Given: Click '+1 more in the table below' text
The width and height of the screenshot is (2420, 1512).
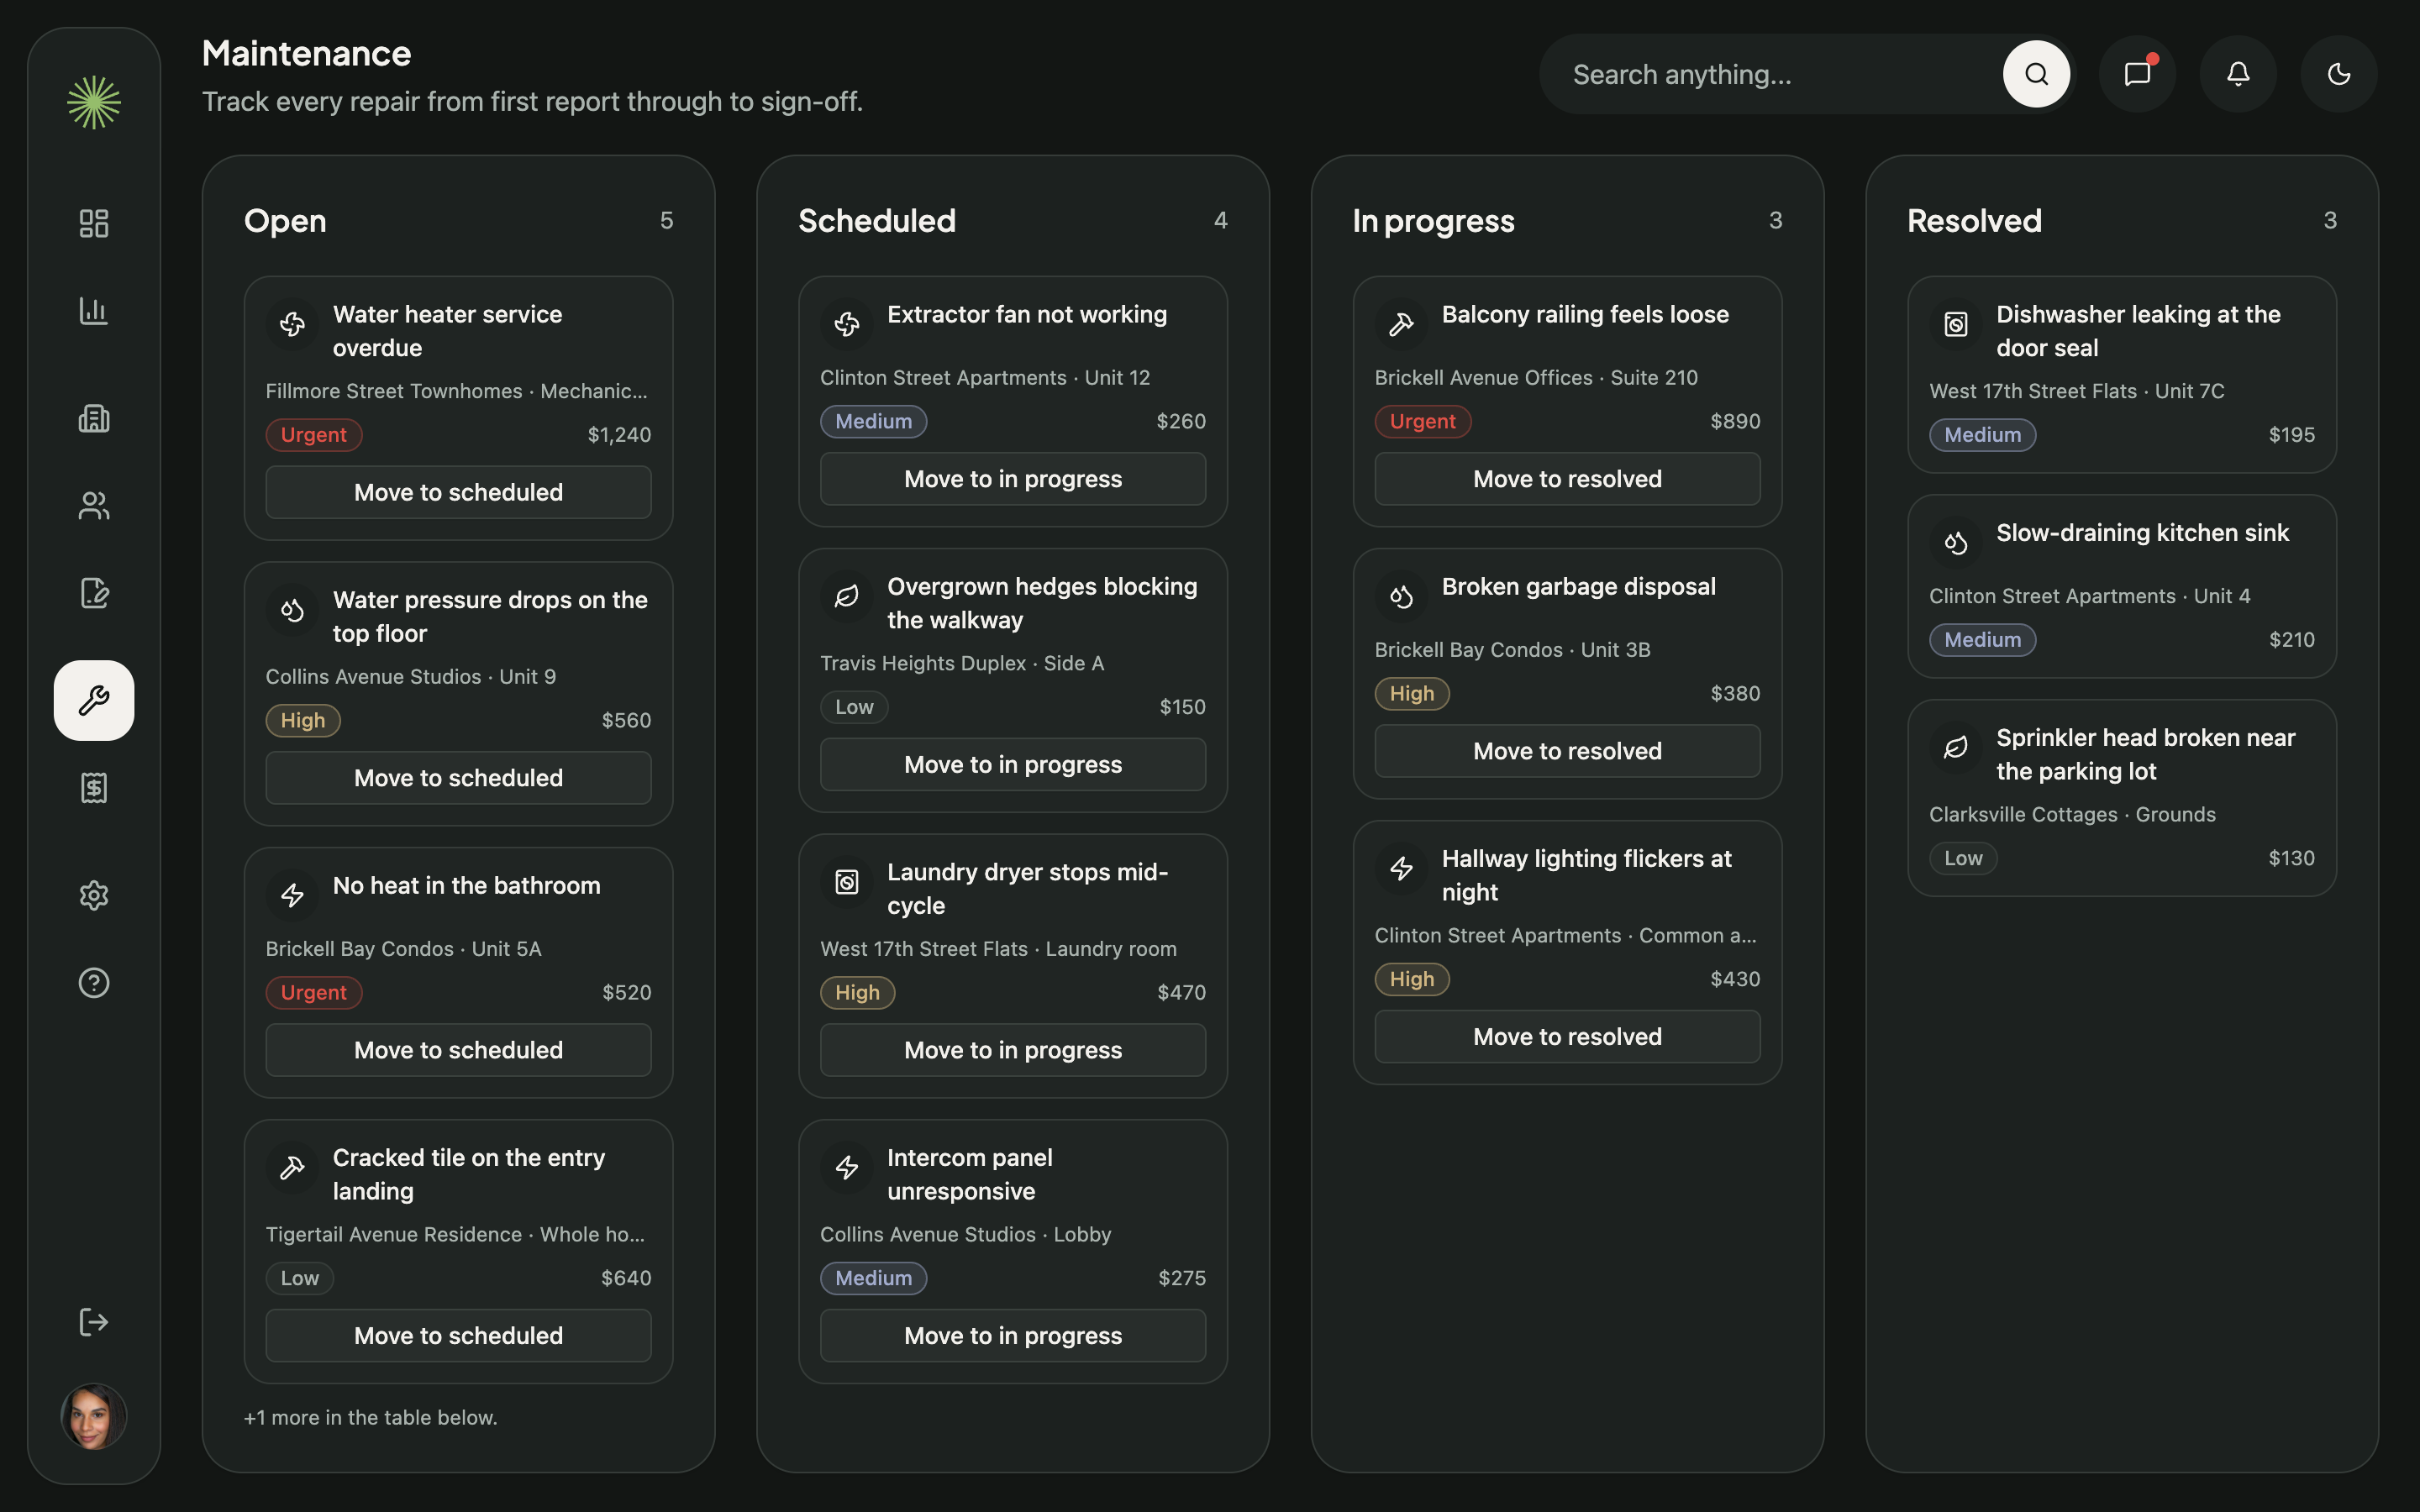Looking at the screenshot, I should coord(371,1417).
